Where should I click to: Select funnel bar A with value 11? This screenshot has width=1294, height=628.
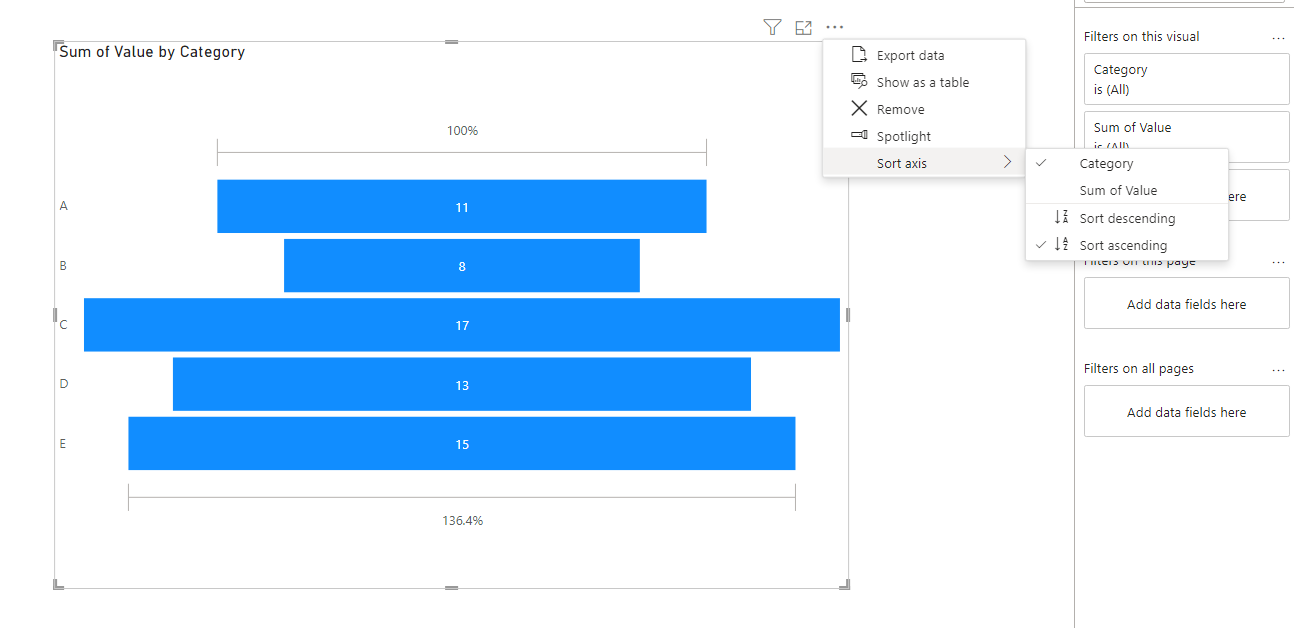pos(462,206)
